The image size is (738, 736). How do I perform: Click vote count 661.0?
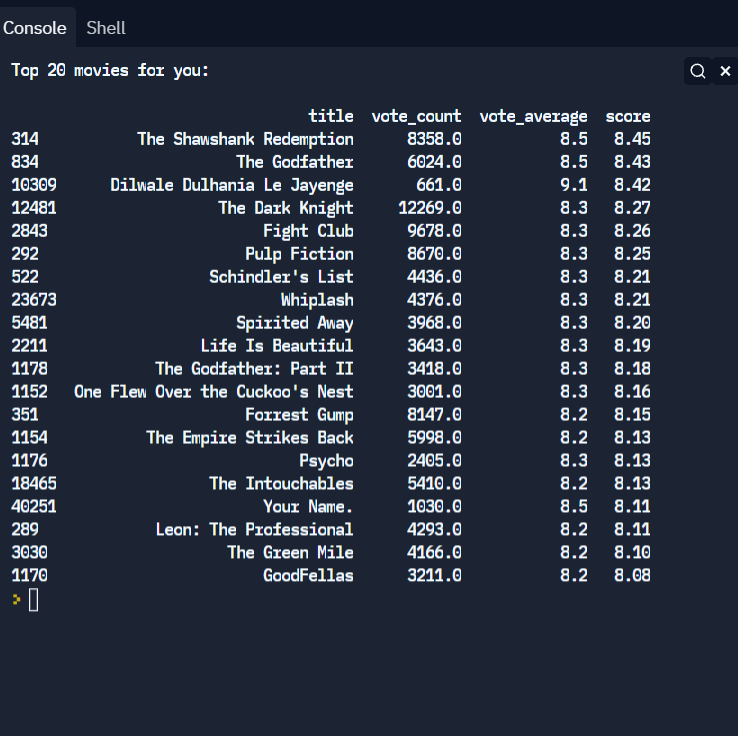pyautogui.click(x=439, y=185)
